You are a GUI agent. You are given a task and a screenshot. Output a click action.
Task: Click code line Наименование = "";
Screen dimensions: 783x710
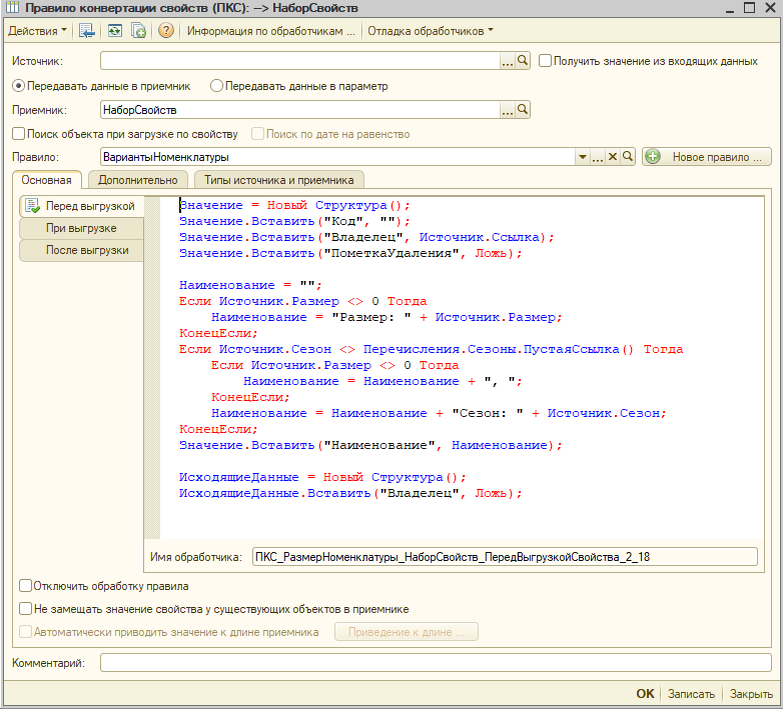coord(251,285)
